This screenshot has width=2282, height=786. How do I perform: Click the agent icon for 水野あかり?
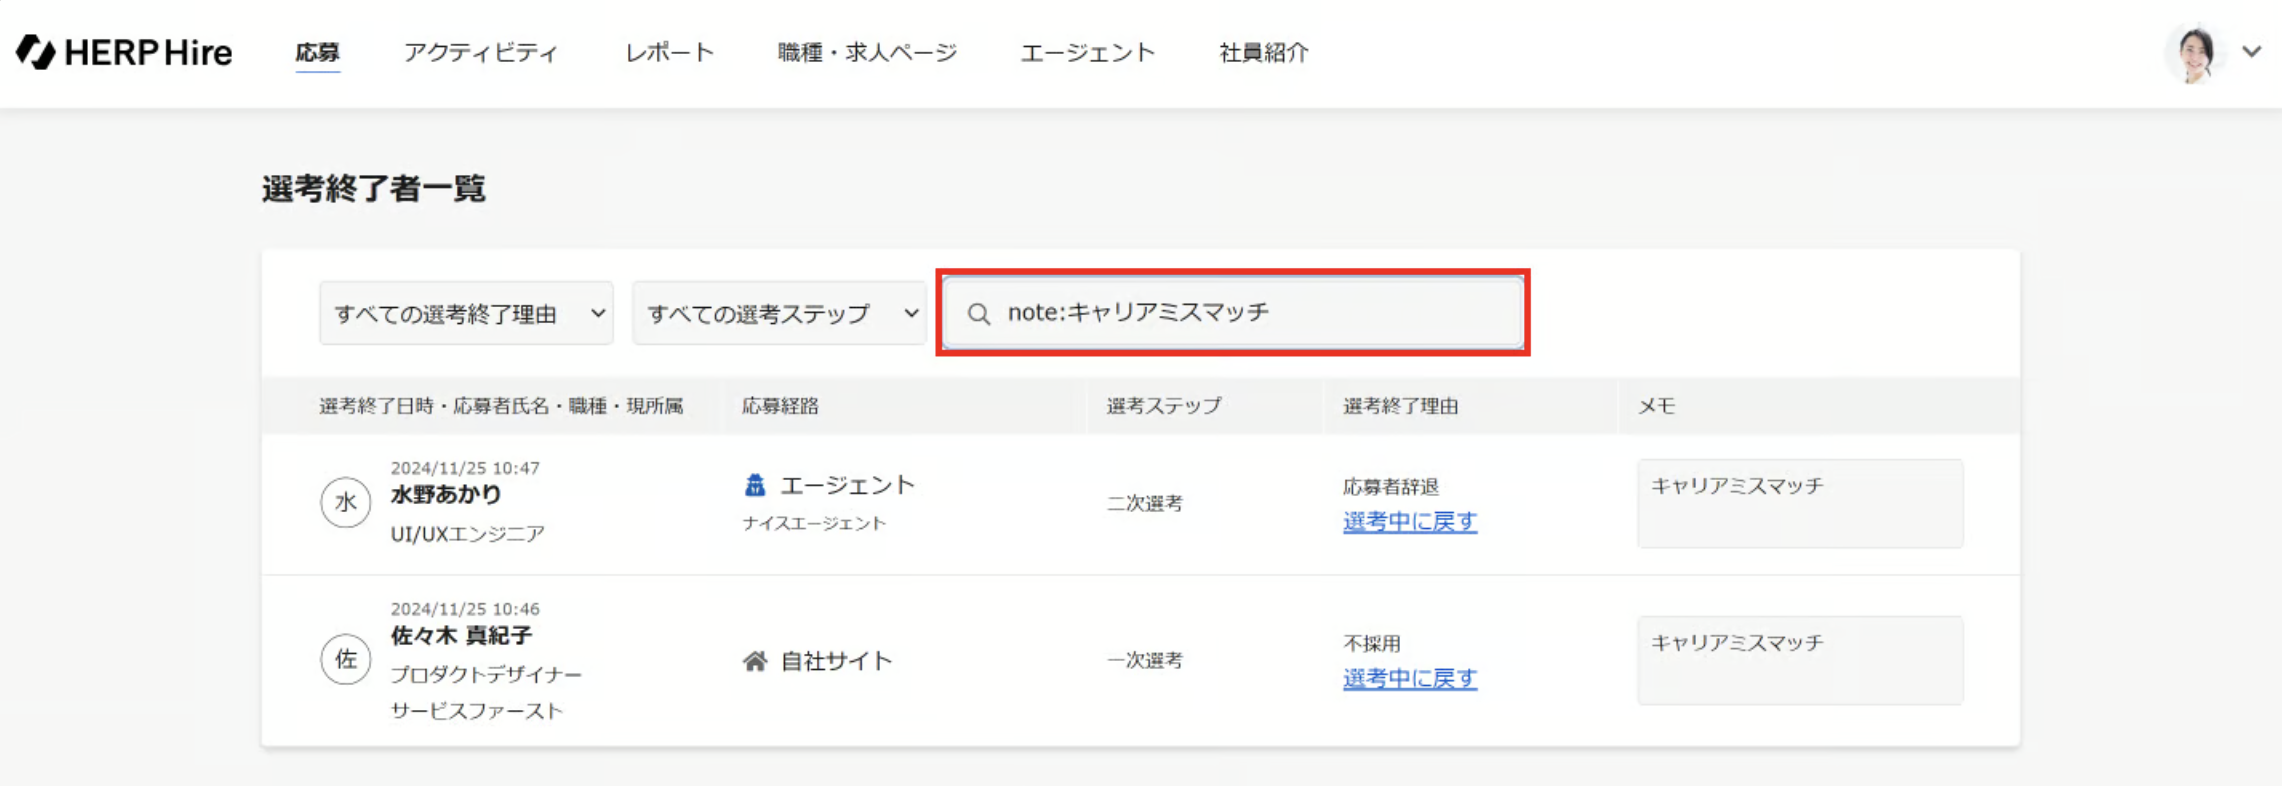pyautogui.click(x=755, y=486)
